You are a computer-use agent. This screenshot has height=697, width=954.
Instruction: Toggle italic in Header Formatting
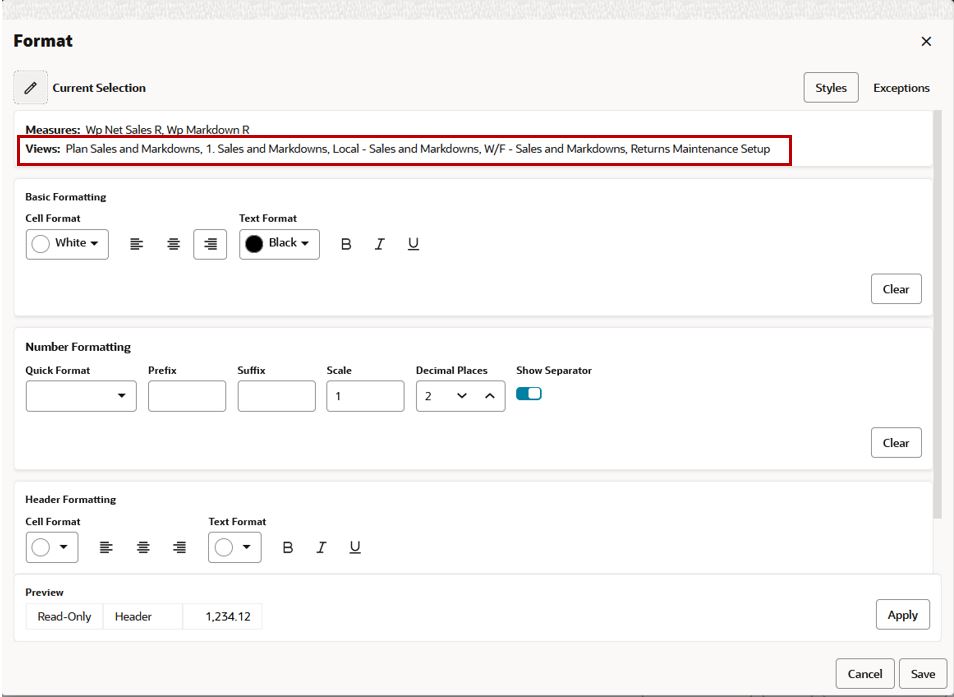click(321, 547)
